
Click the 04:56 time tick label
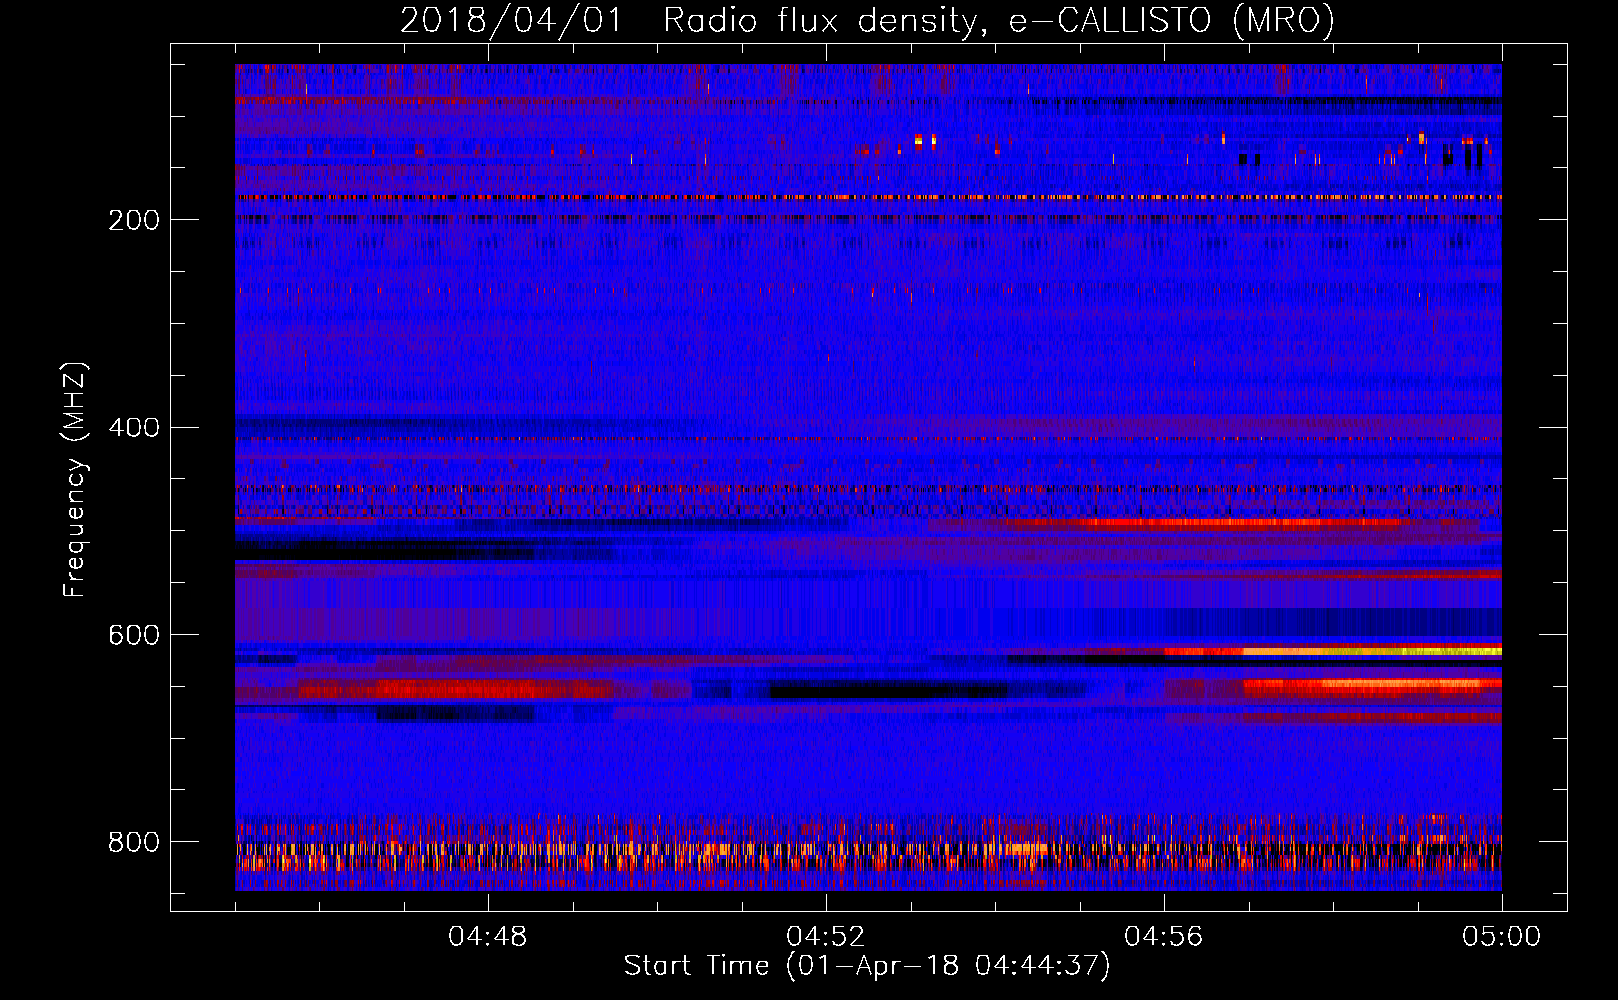[1163, 937]
